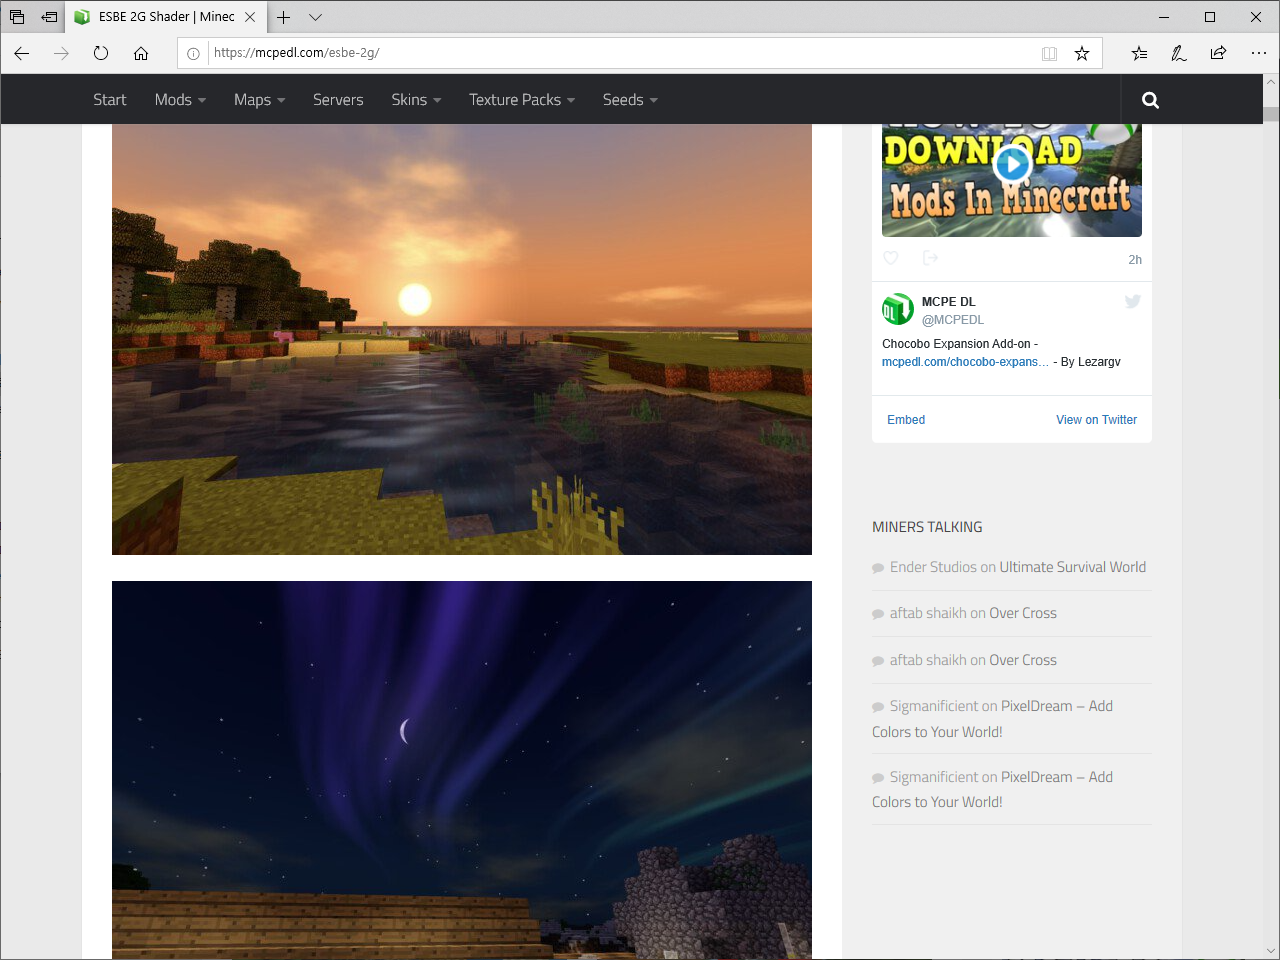Image resolution: width=1280 pixels, height=960 pixels.
Task: Open the site search magnifier icon
Action: [x=1150, y=100]
